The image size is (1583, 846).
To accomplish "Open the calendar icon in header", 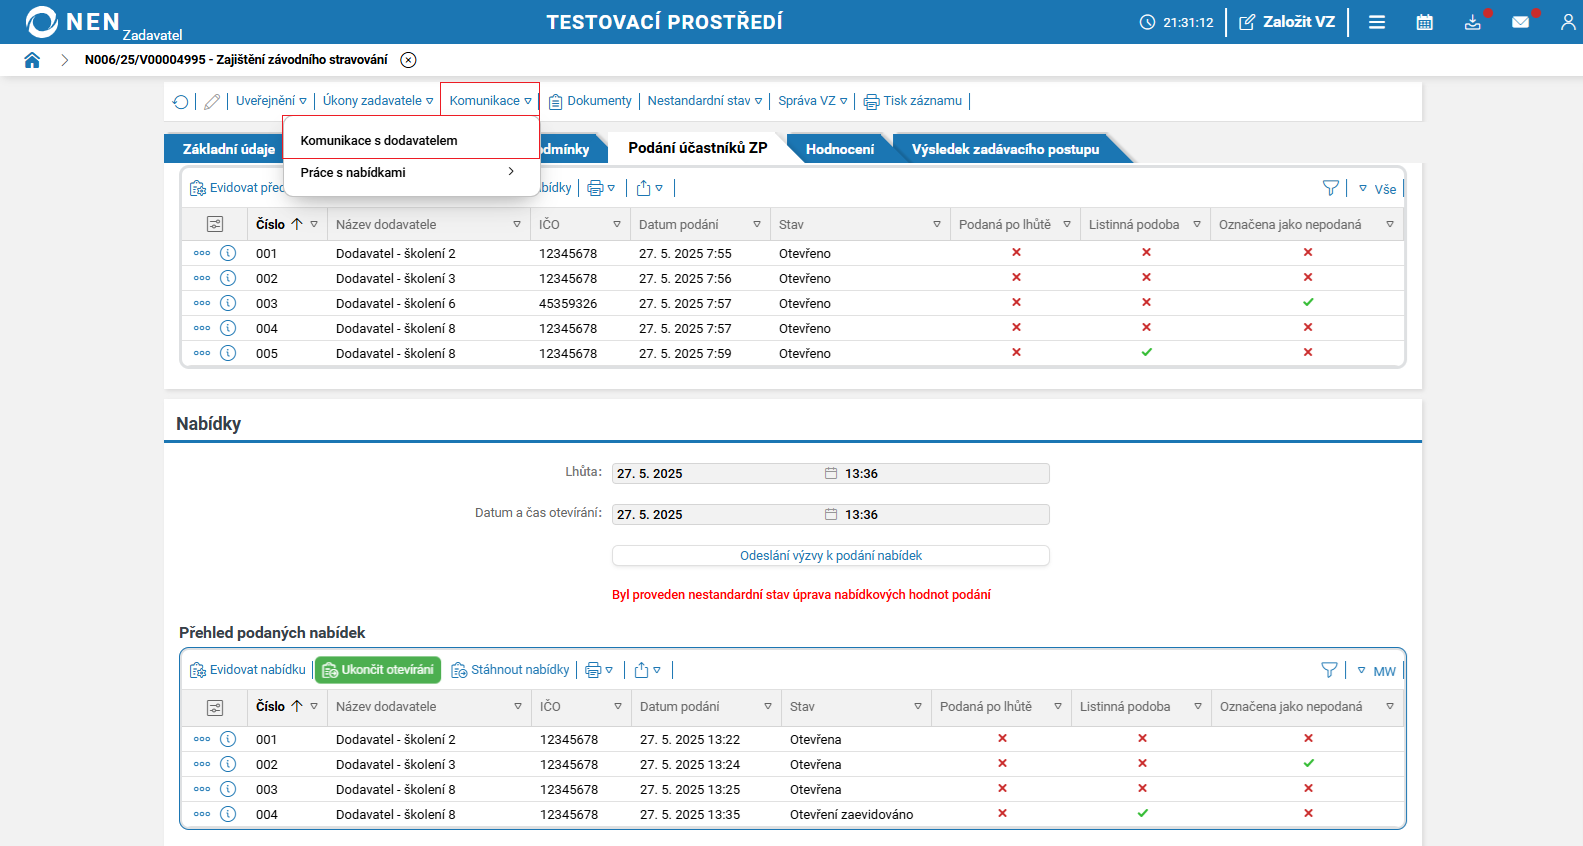I will [1424, 22].
